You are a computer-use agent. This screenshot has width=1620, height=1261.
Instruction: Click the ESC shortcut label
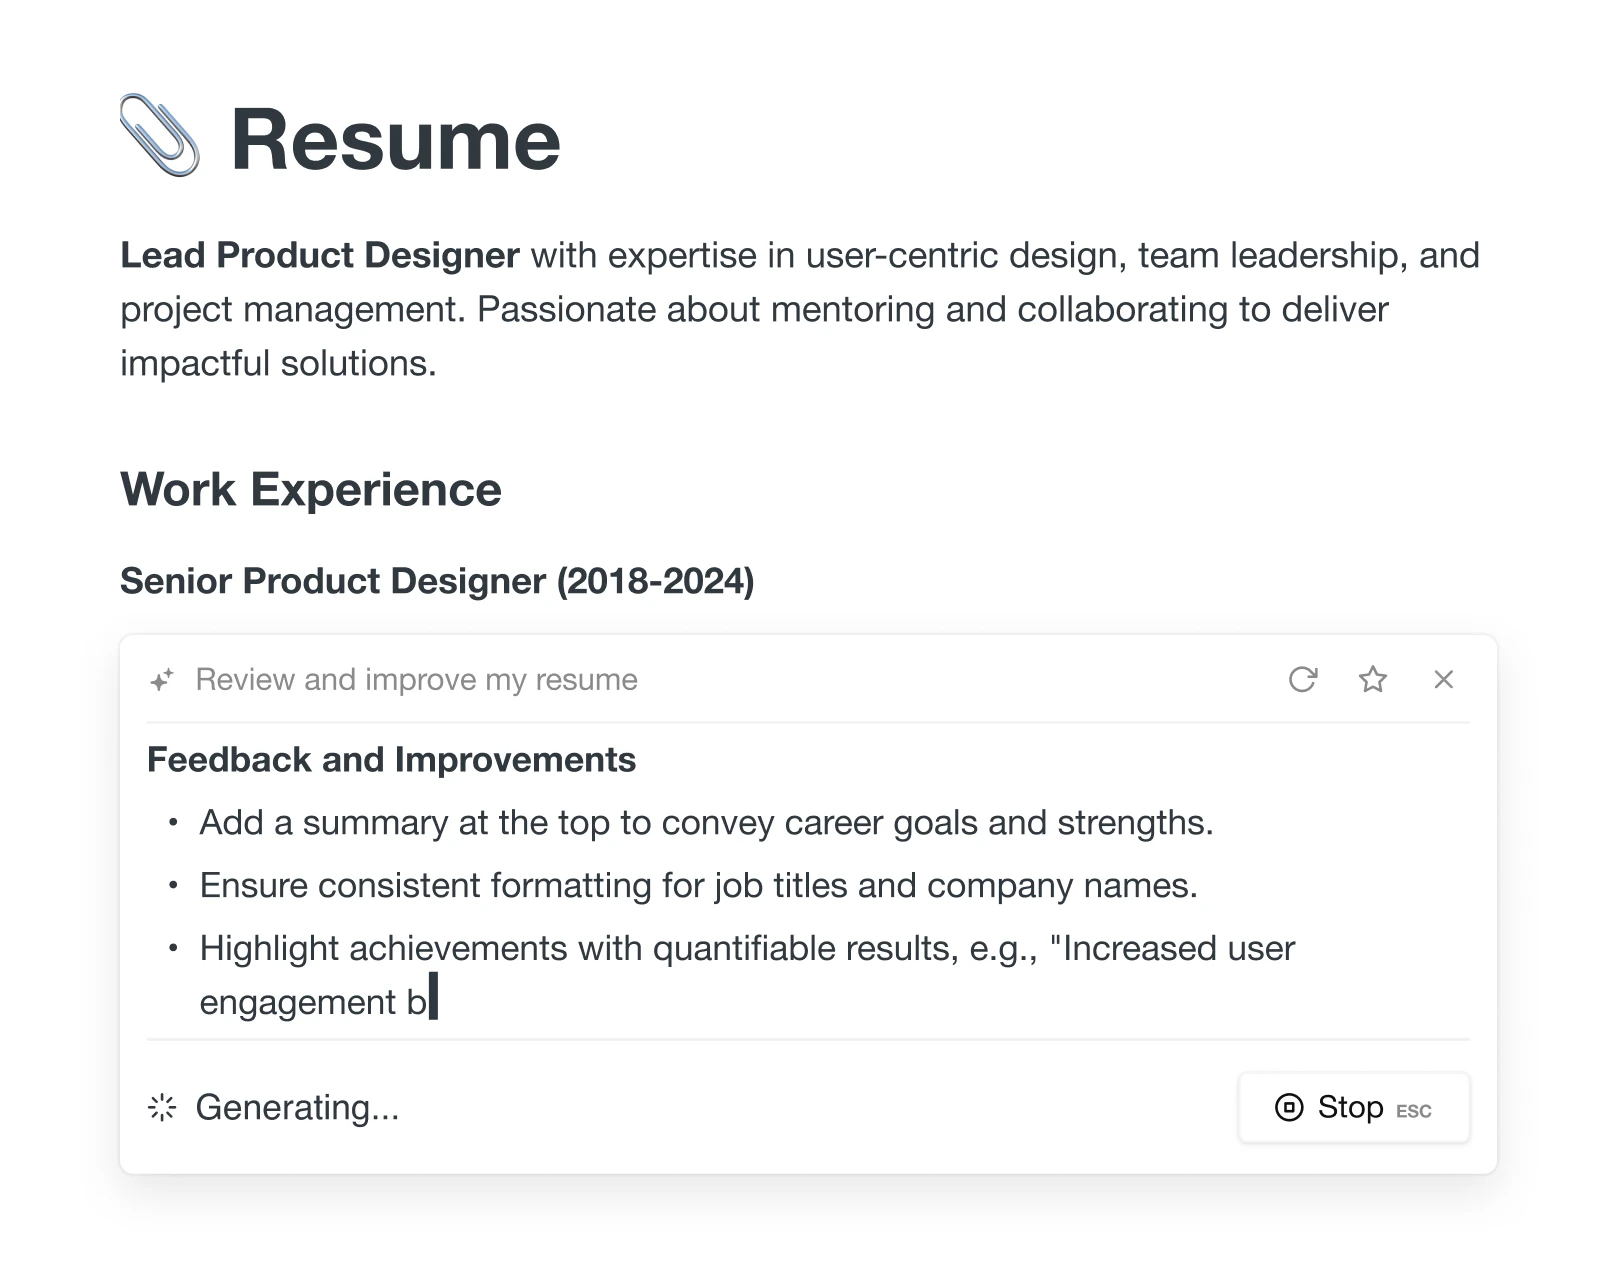tap(1413, 1111)
